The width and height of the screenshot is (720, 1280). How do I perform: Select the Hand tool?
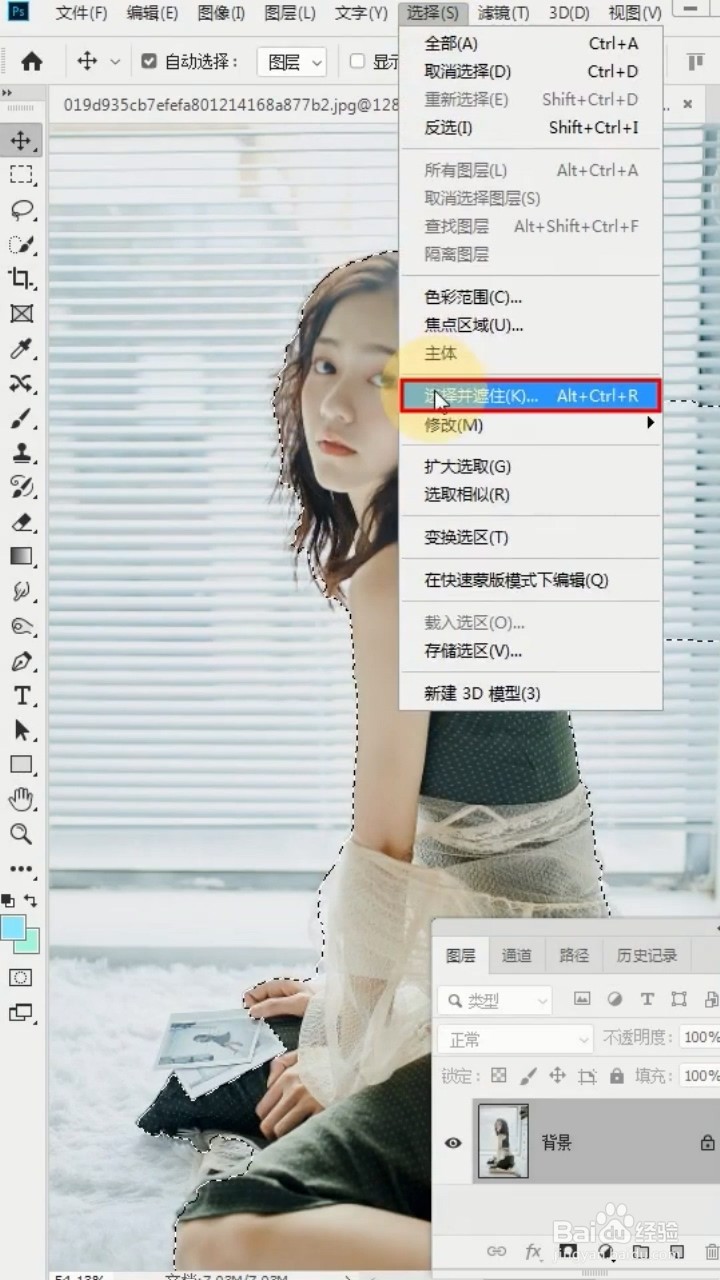pyautogui.click(x=21, y=799)
